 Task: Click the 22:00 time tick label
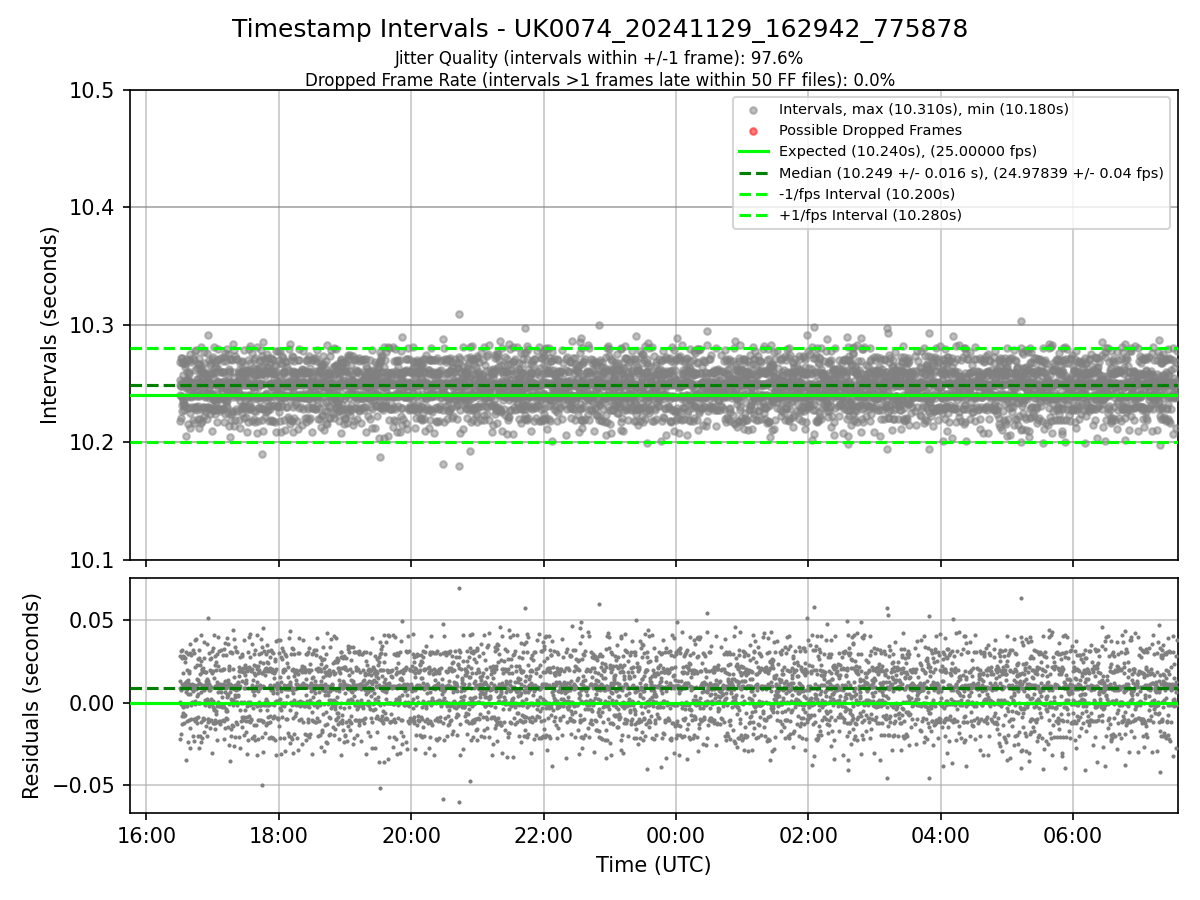[x=543, y=835]
